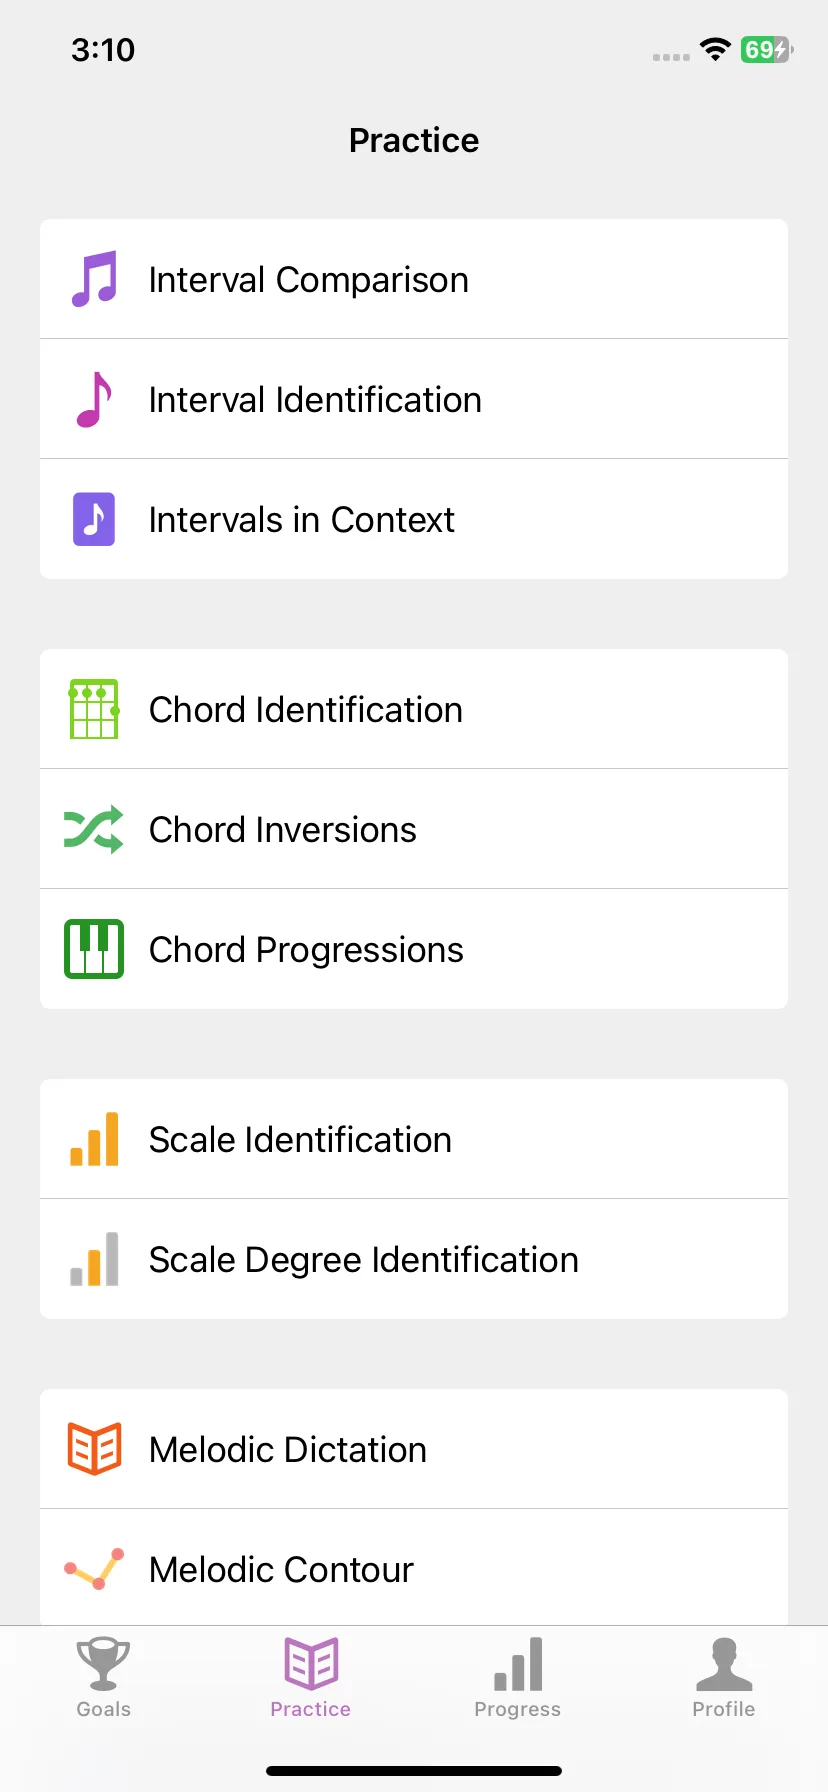The height and width of the screenshot is (1792, 828).
Task: Choose Melodic Dictation from the list
Action: pos(414,1449)
